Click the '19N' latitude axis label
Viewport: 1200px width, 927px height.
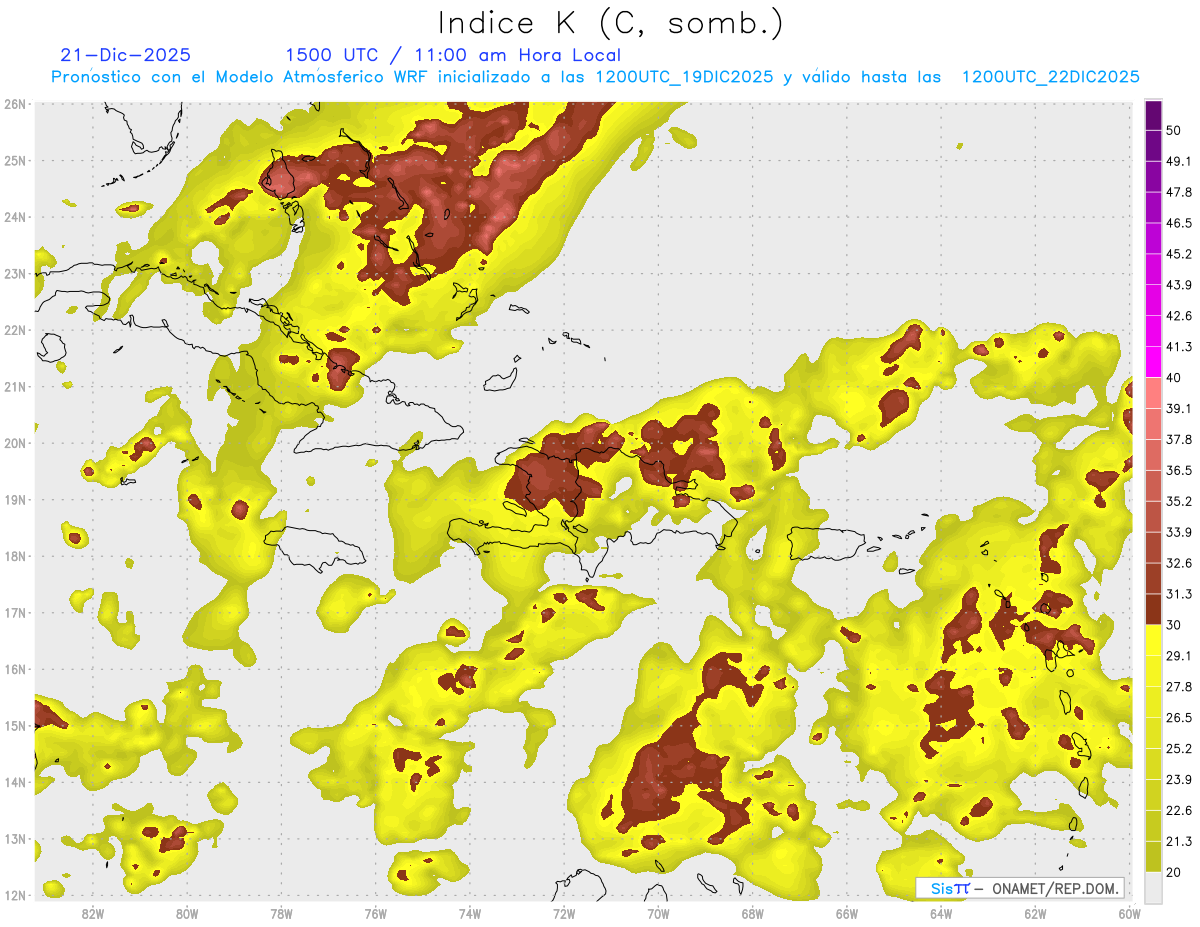[15, 499]
